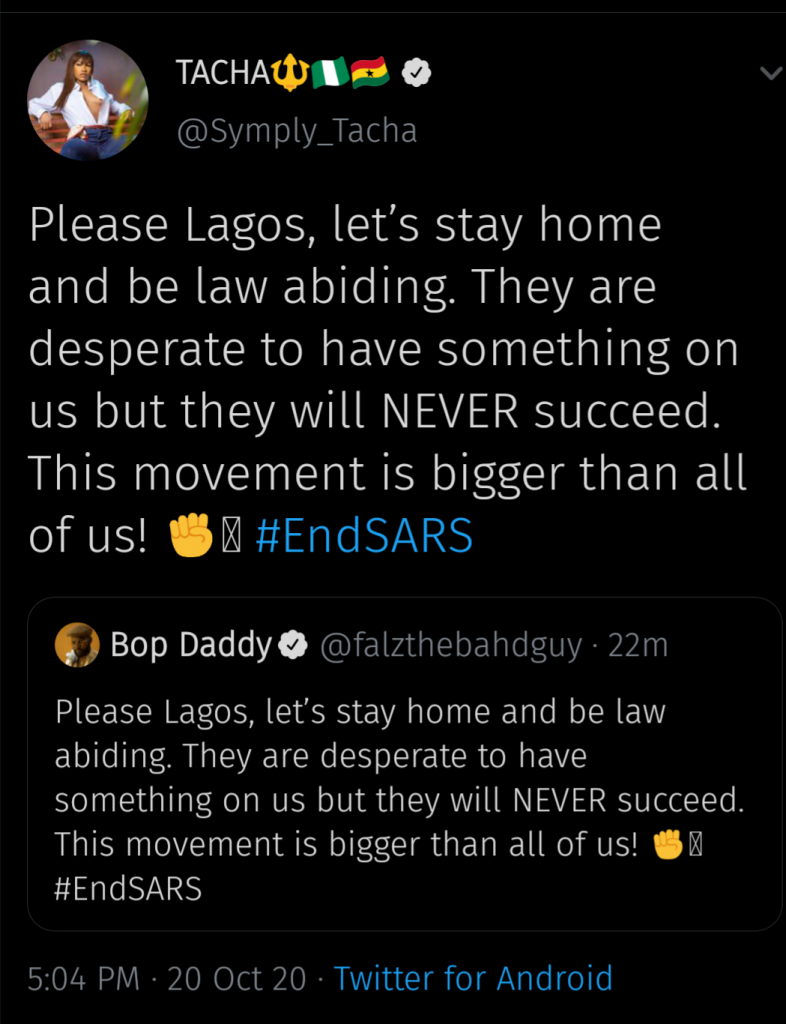The width and height of the screenshot is (786, 1024).
Task: Click Bop Daddy's verified badge
Action: (x=293, y=647)
